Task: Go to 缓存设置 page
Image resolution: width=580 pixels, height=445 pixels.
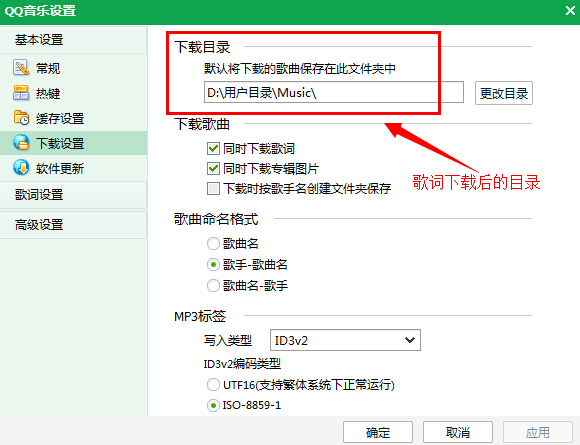Action: (74, 118)
